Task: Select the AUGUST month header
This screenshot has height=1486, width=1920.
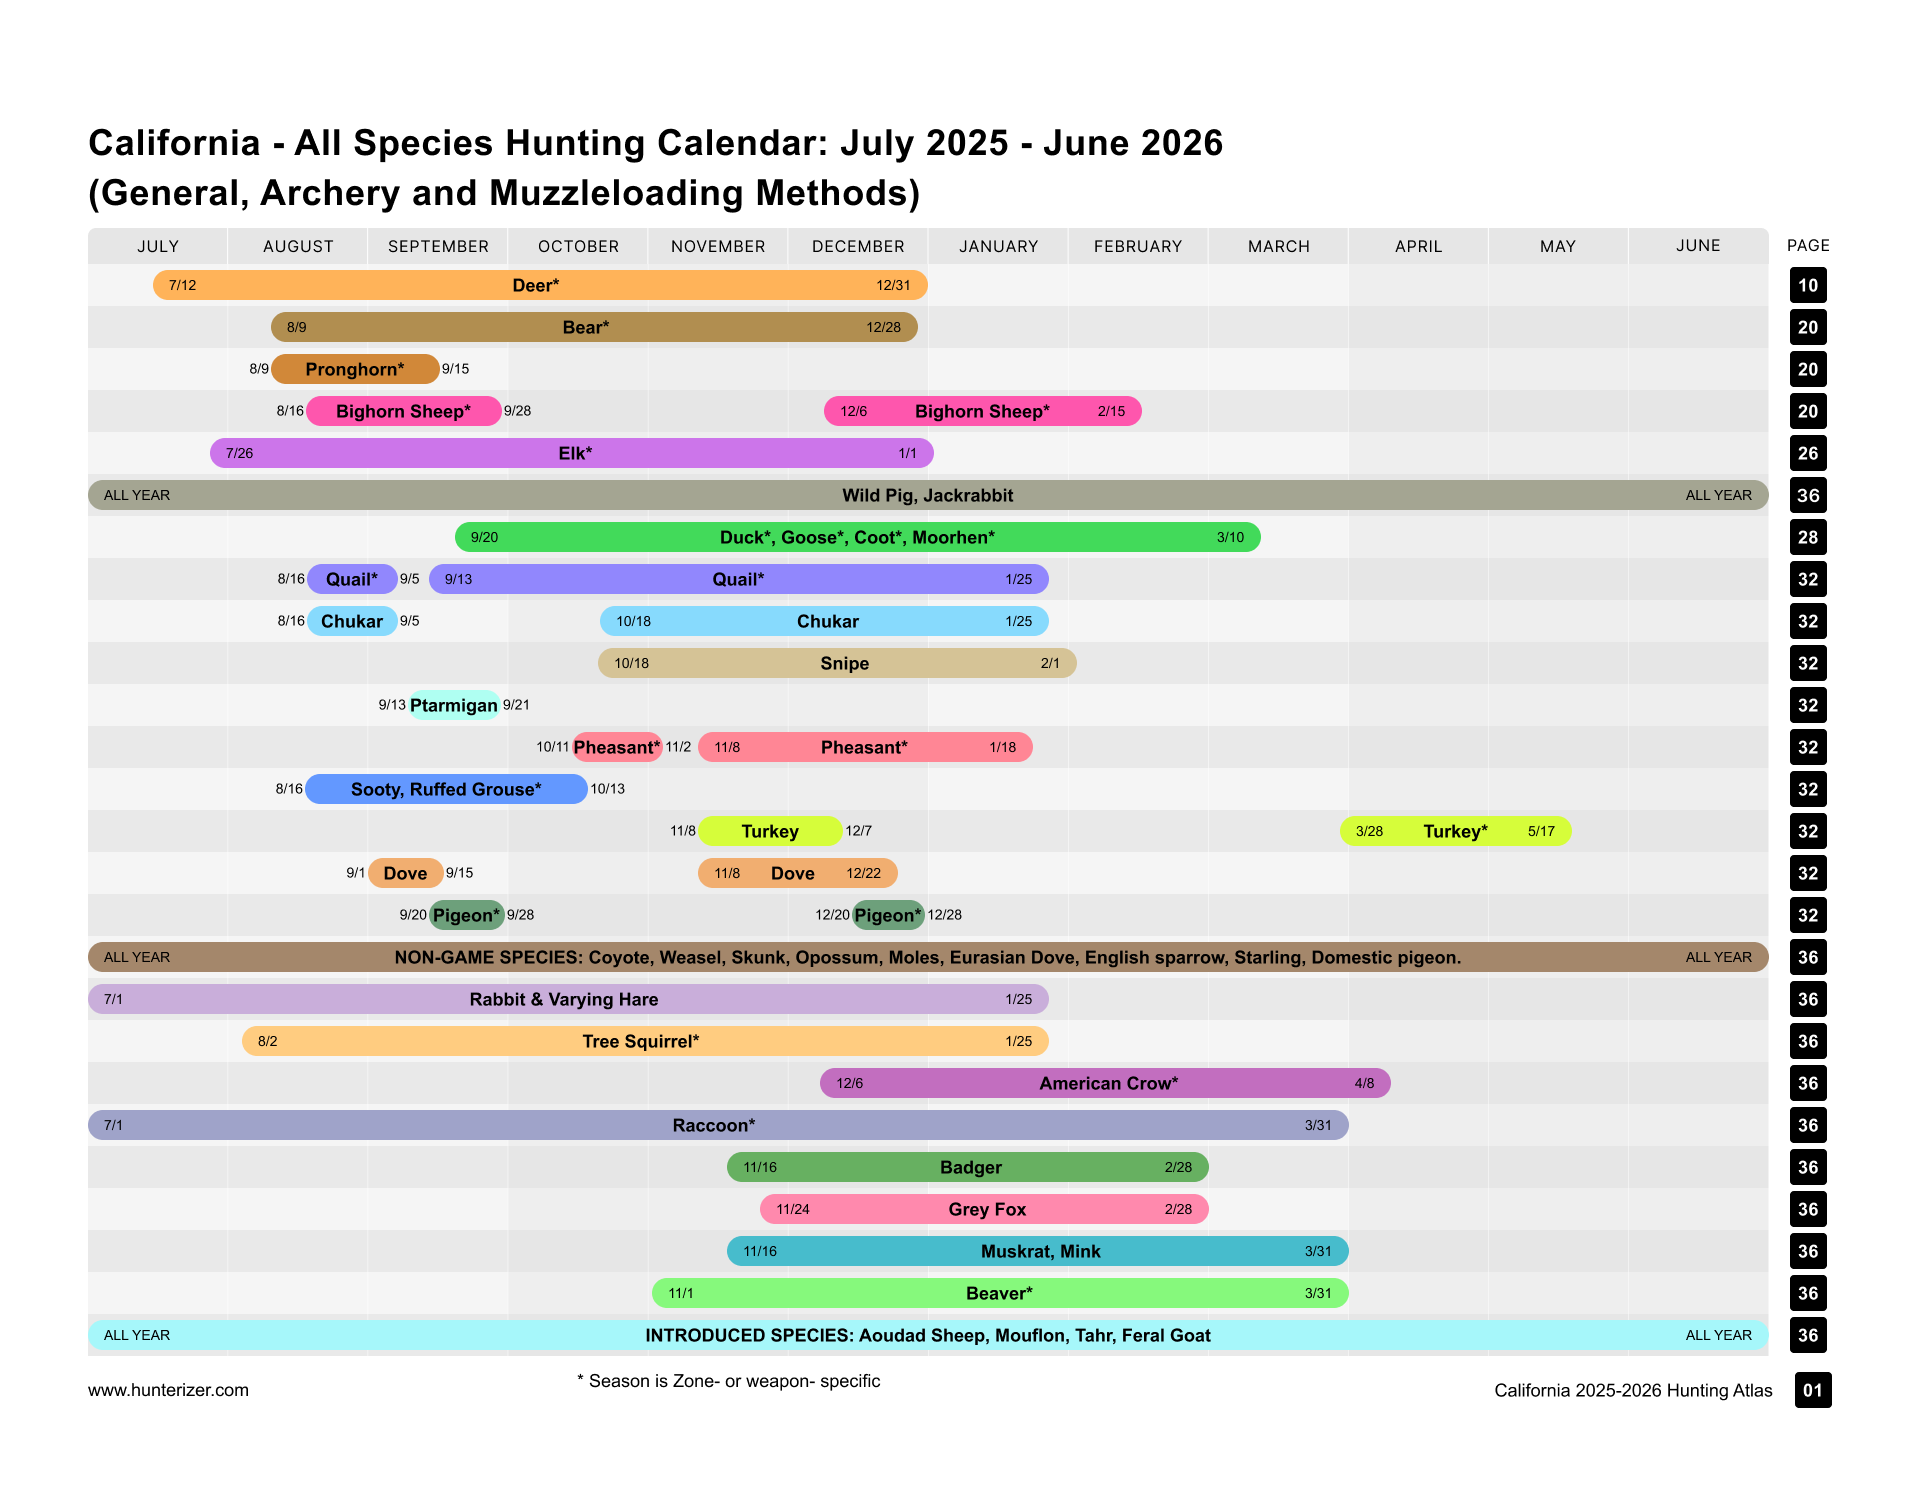Action: pyautogui.click(x=298, y=246)
